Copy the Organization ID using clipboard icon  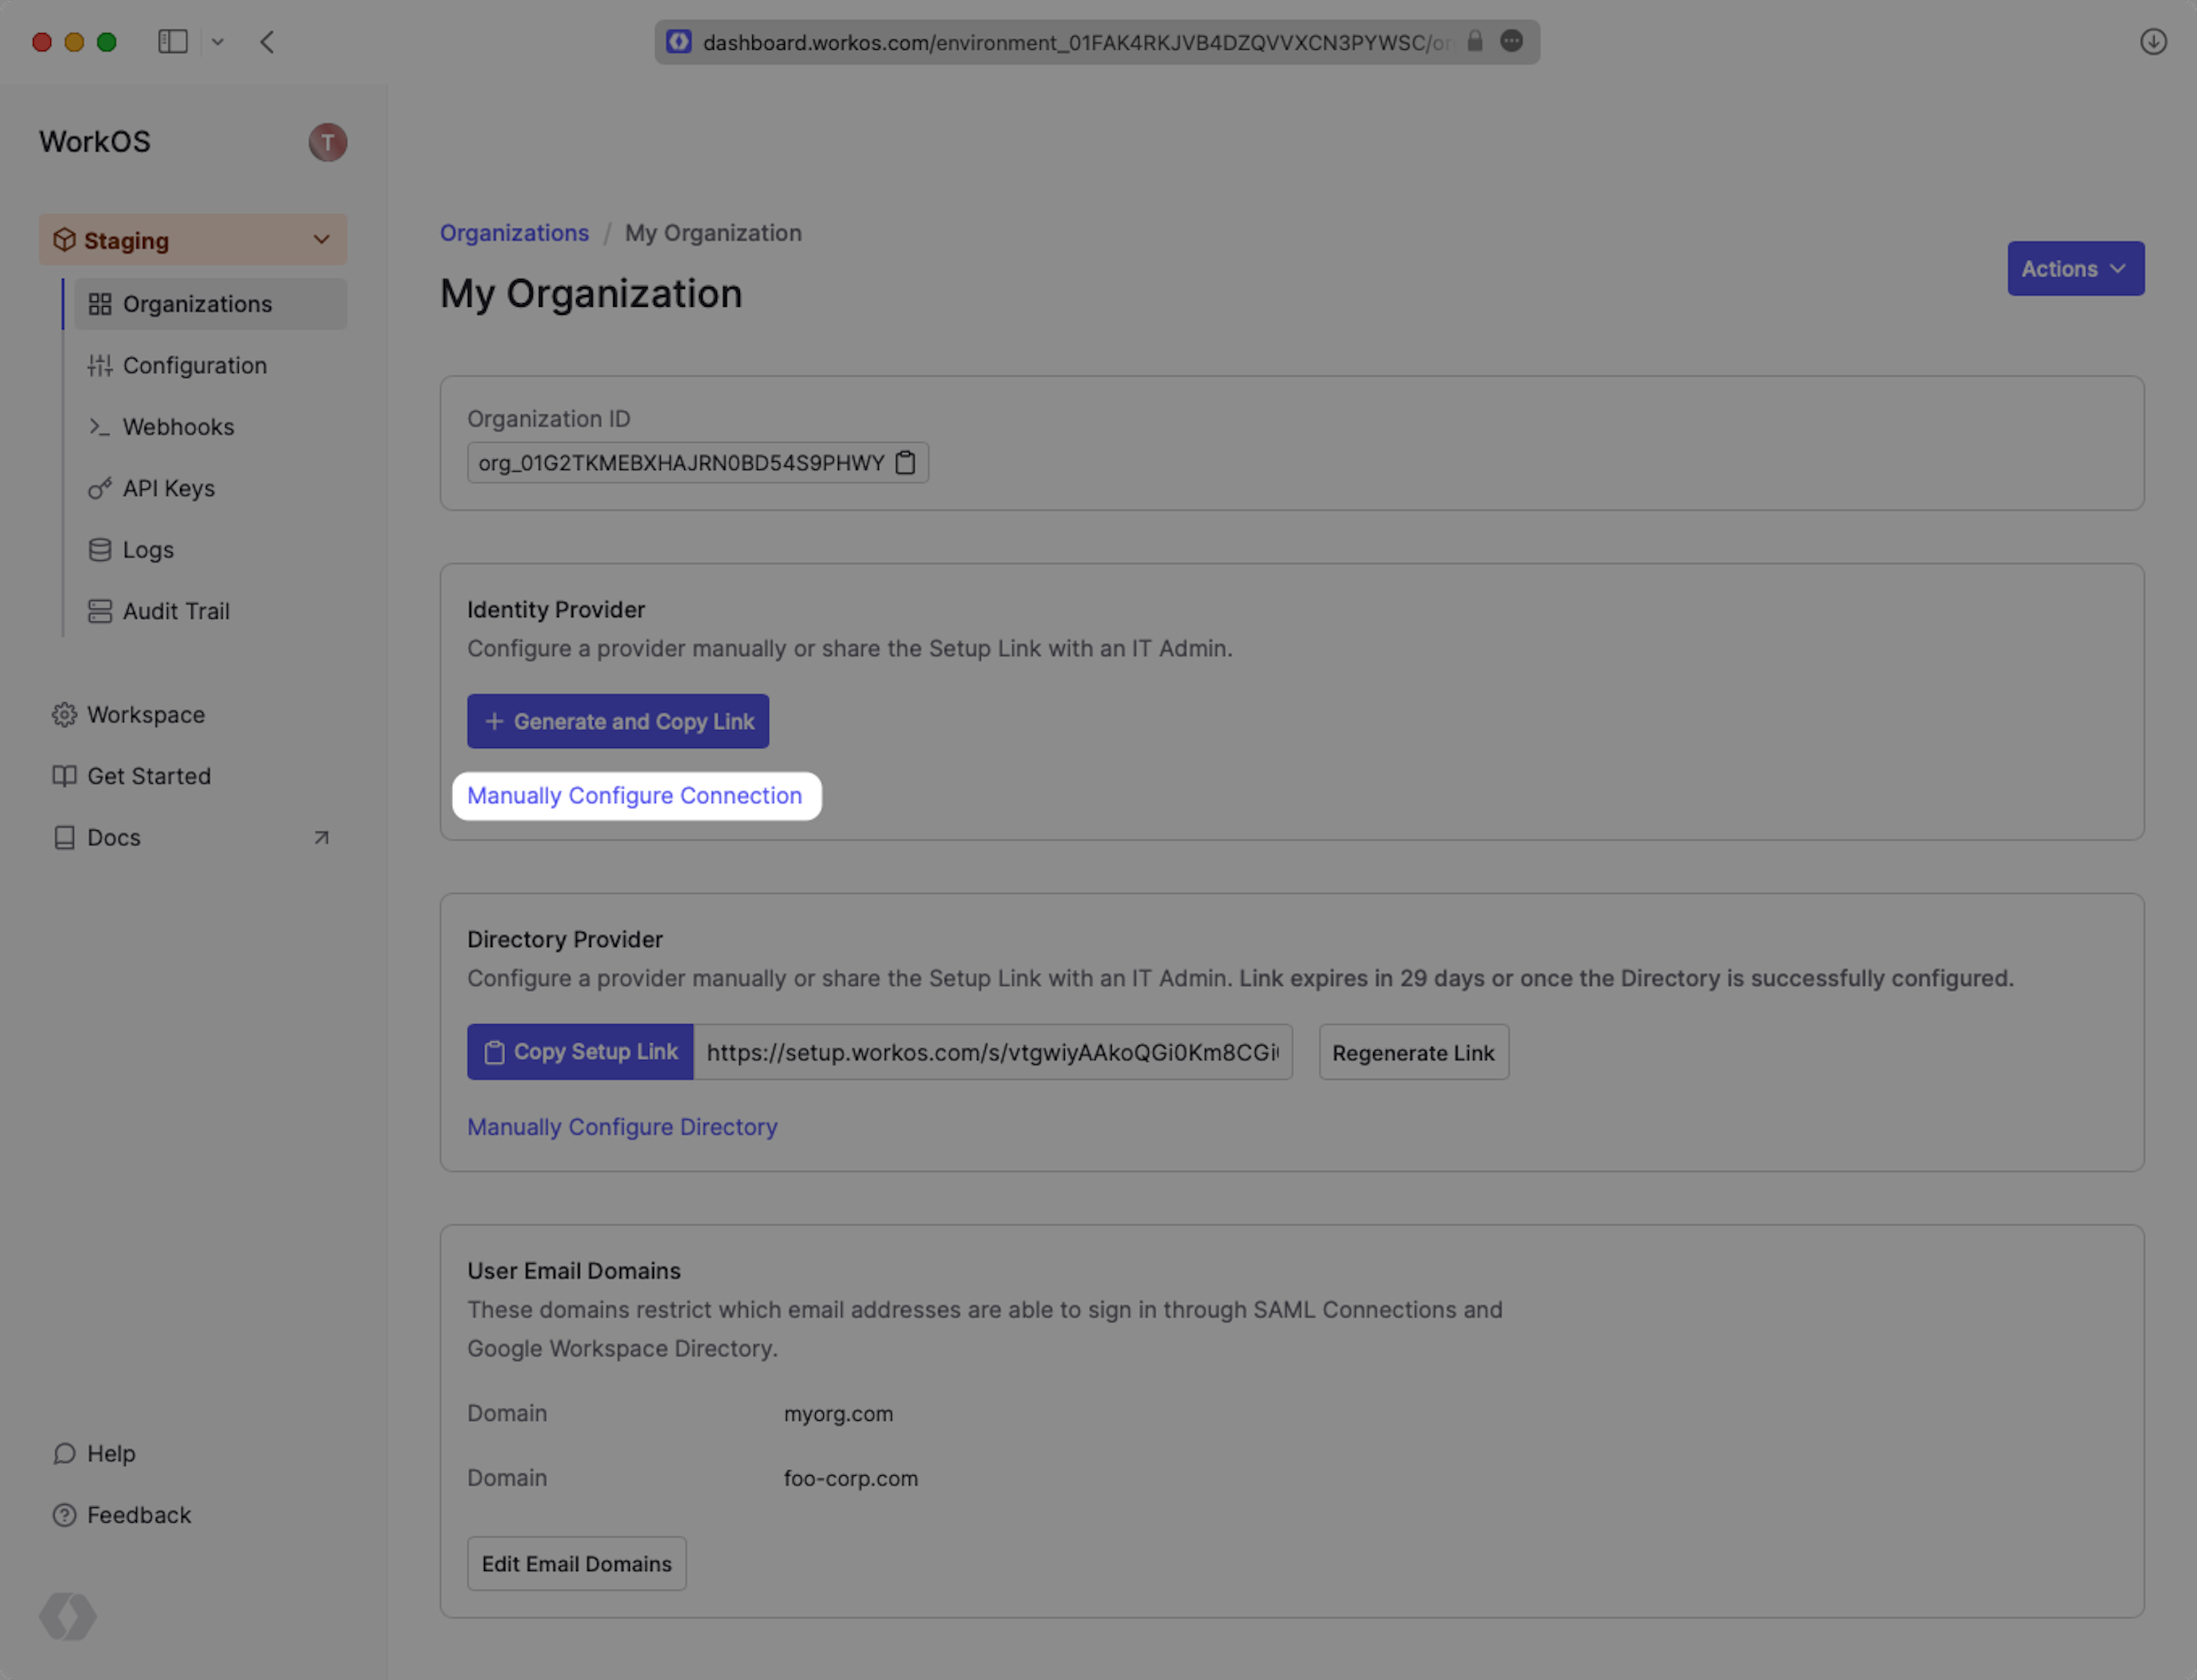905,463
